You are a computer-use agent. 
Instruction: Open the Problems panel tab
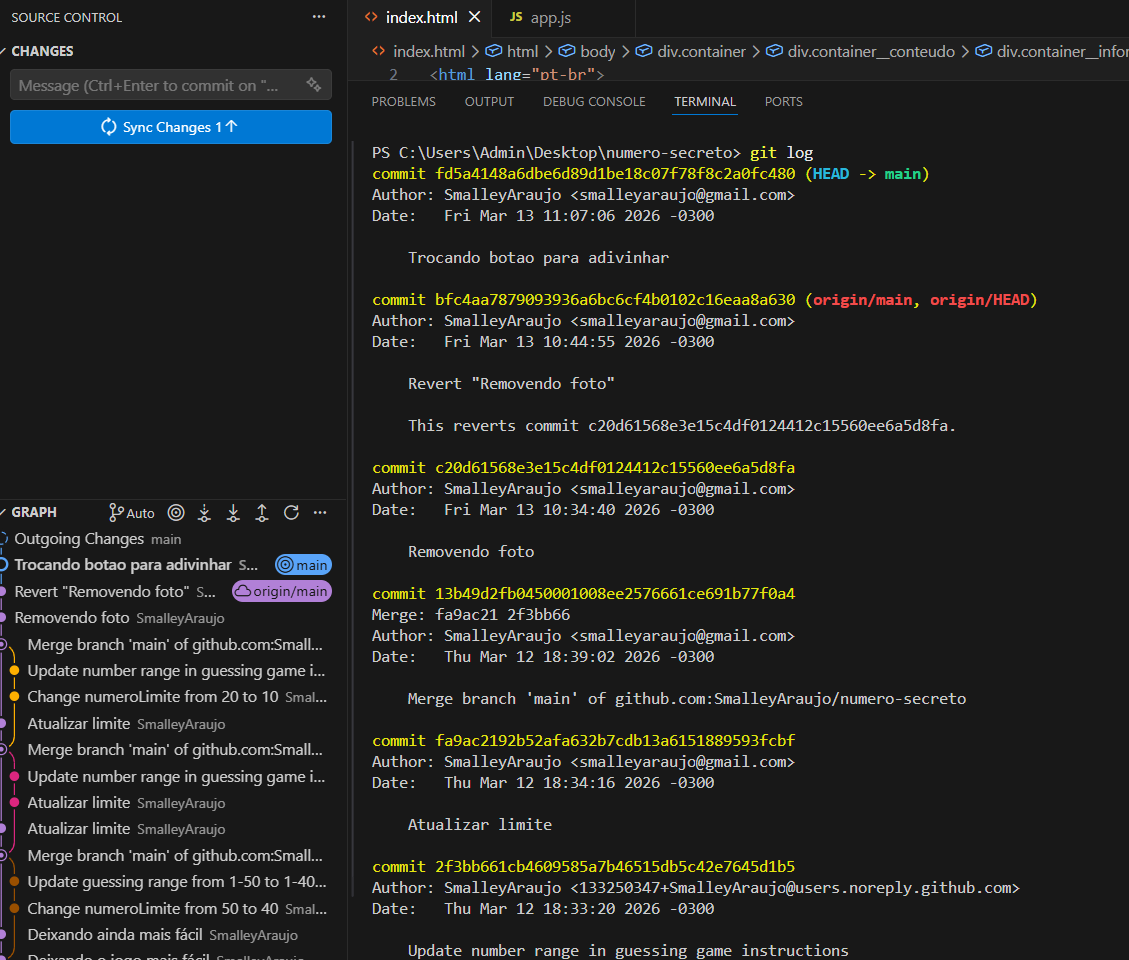pos(403,102)
